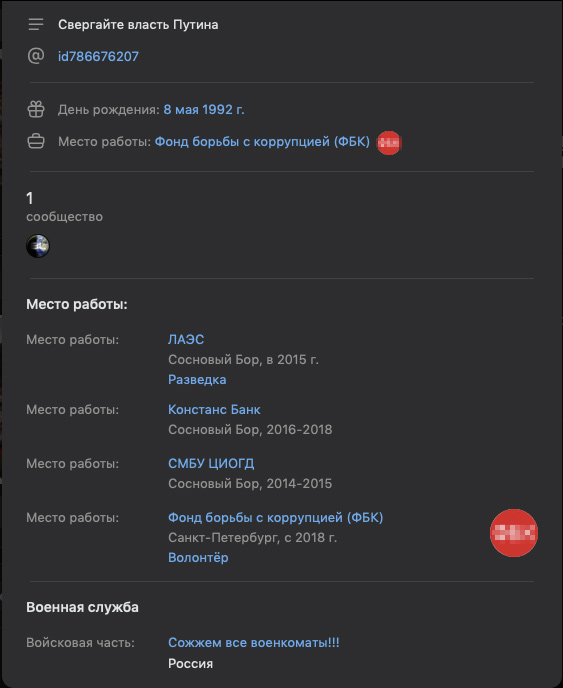Click the Россия country text
This screenshot has width=563, height=688.
pos(190,663)
